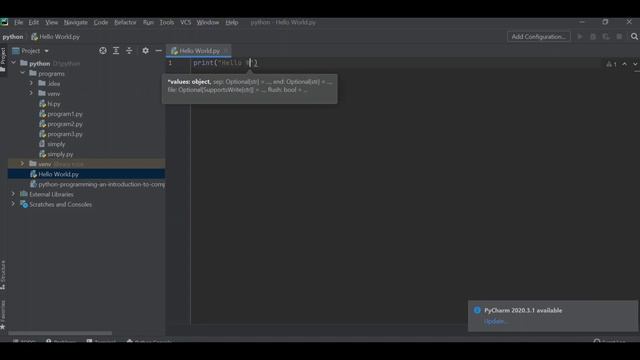Click Hello World.py breadcrumb in navigation bar

pyautogui.click(x=56, y=37)
